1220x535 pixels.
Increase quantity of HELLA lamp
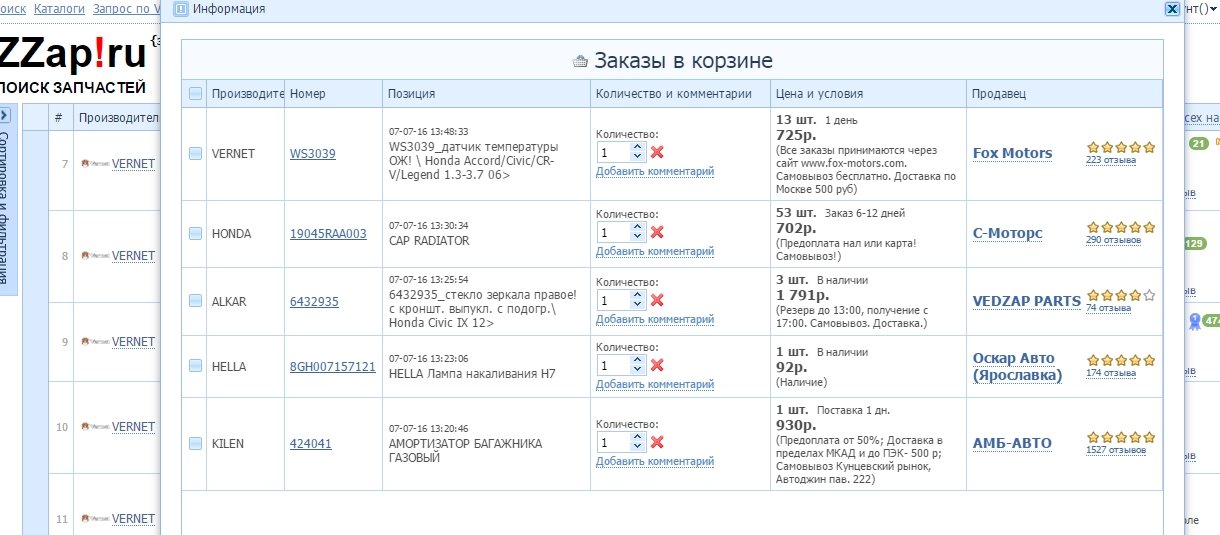(638, 361)
